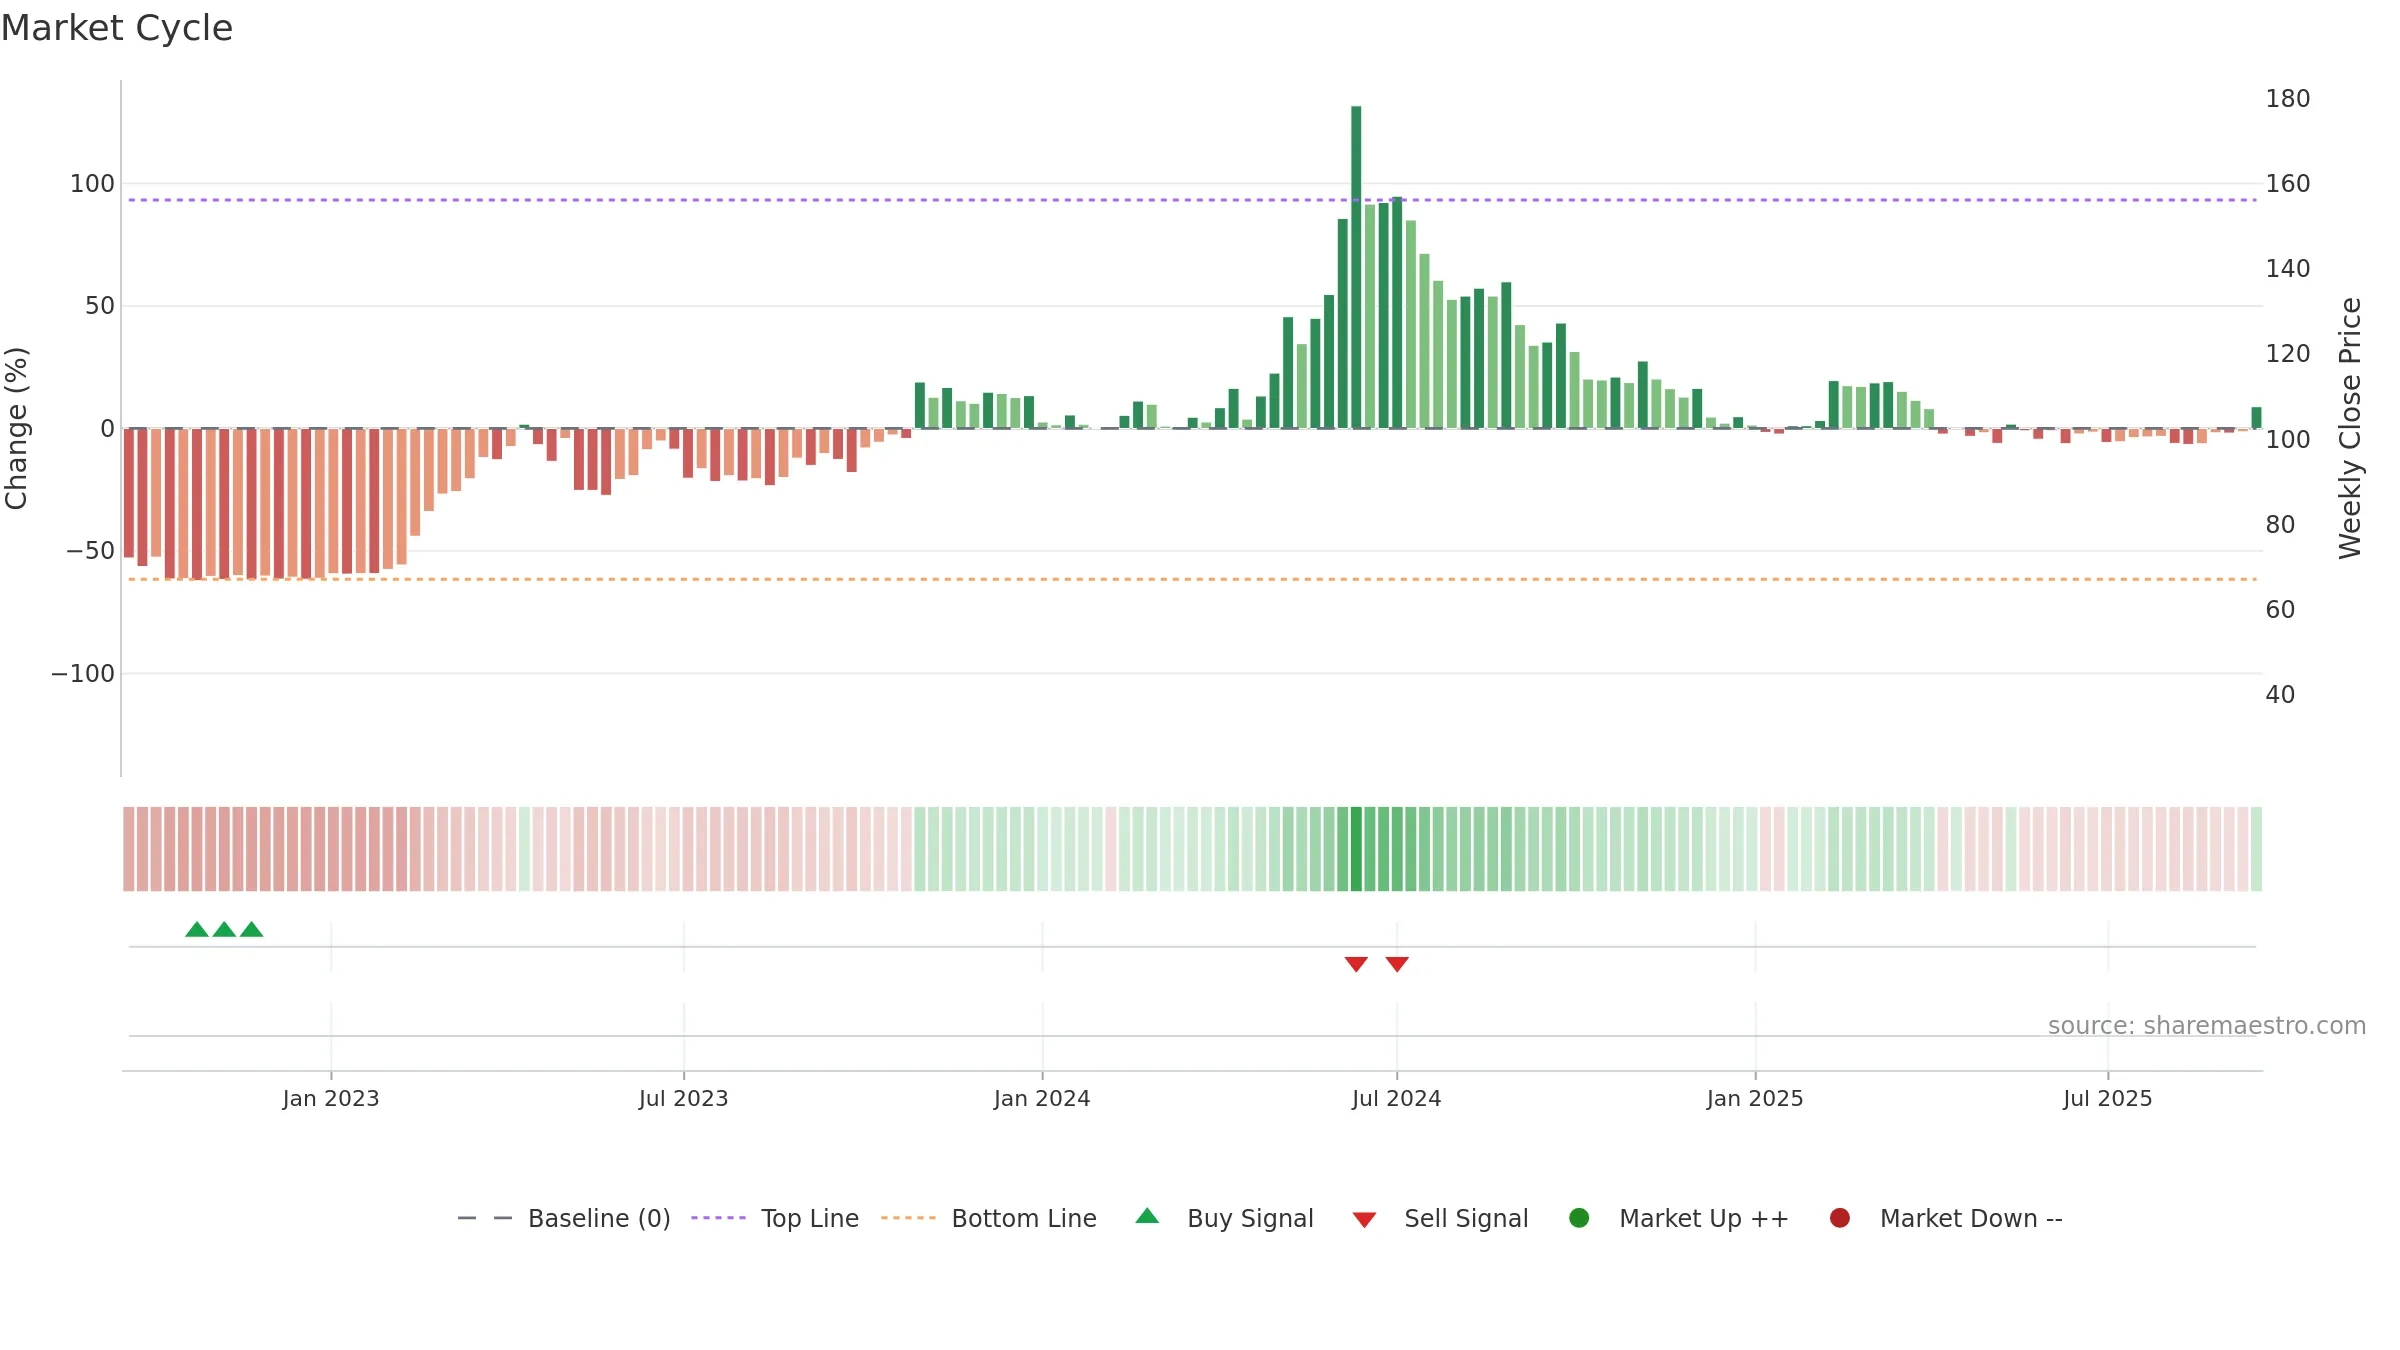Screen dimensions: 2400x1350
Task: Click the first red sell signal marker
Action: 1356,964
